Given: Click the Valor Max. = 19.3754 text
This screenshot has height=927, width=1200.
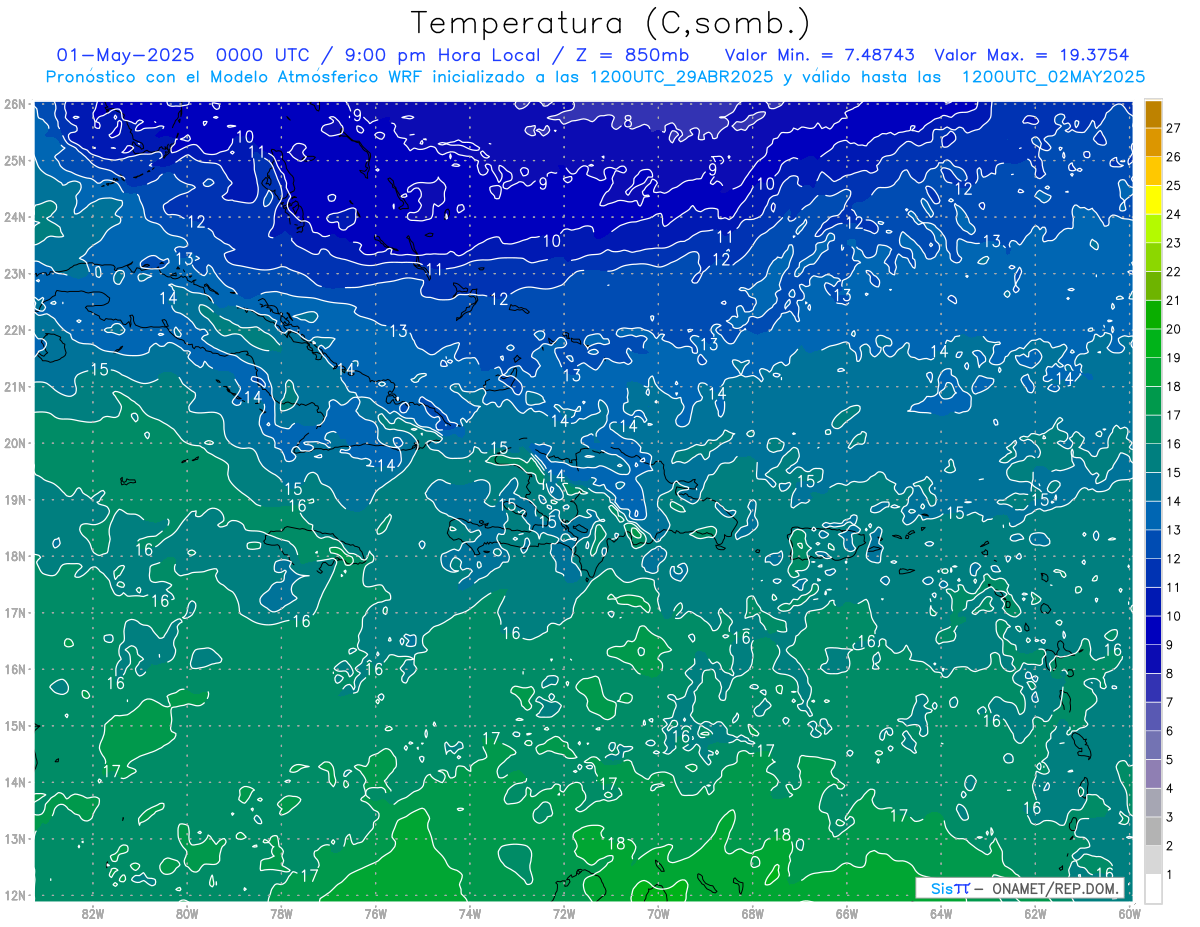Looking at the screenshot, I should pos(1032,55).
